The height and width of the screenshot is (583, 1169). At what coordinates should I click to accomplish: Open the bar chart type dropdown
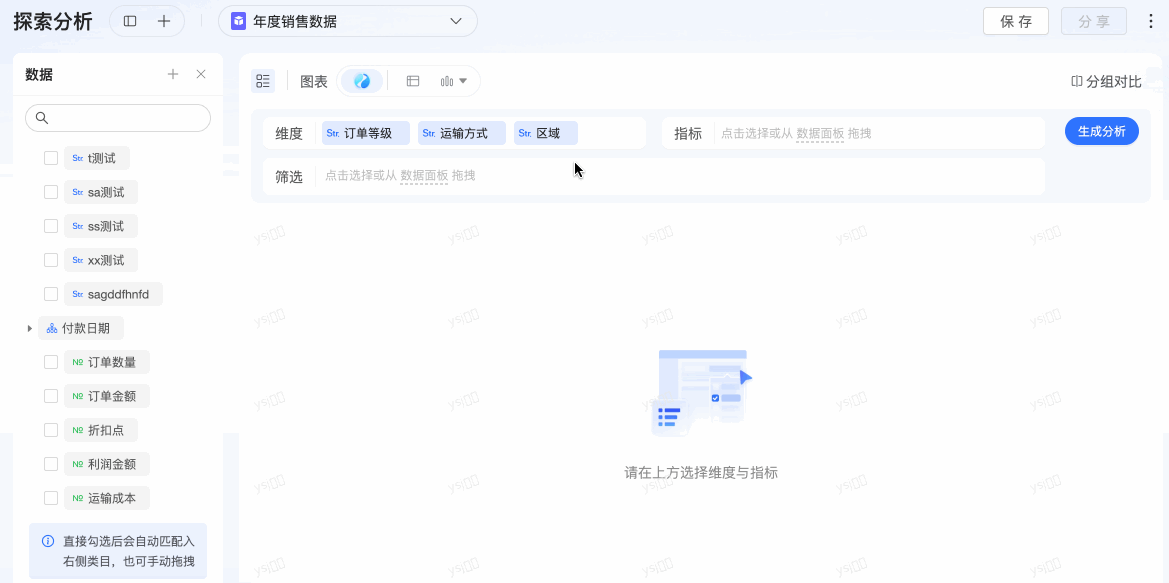pyautogui.click(x=454, y=81)
